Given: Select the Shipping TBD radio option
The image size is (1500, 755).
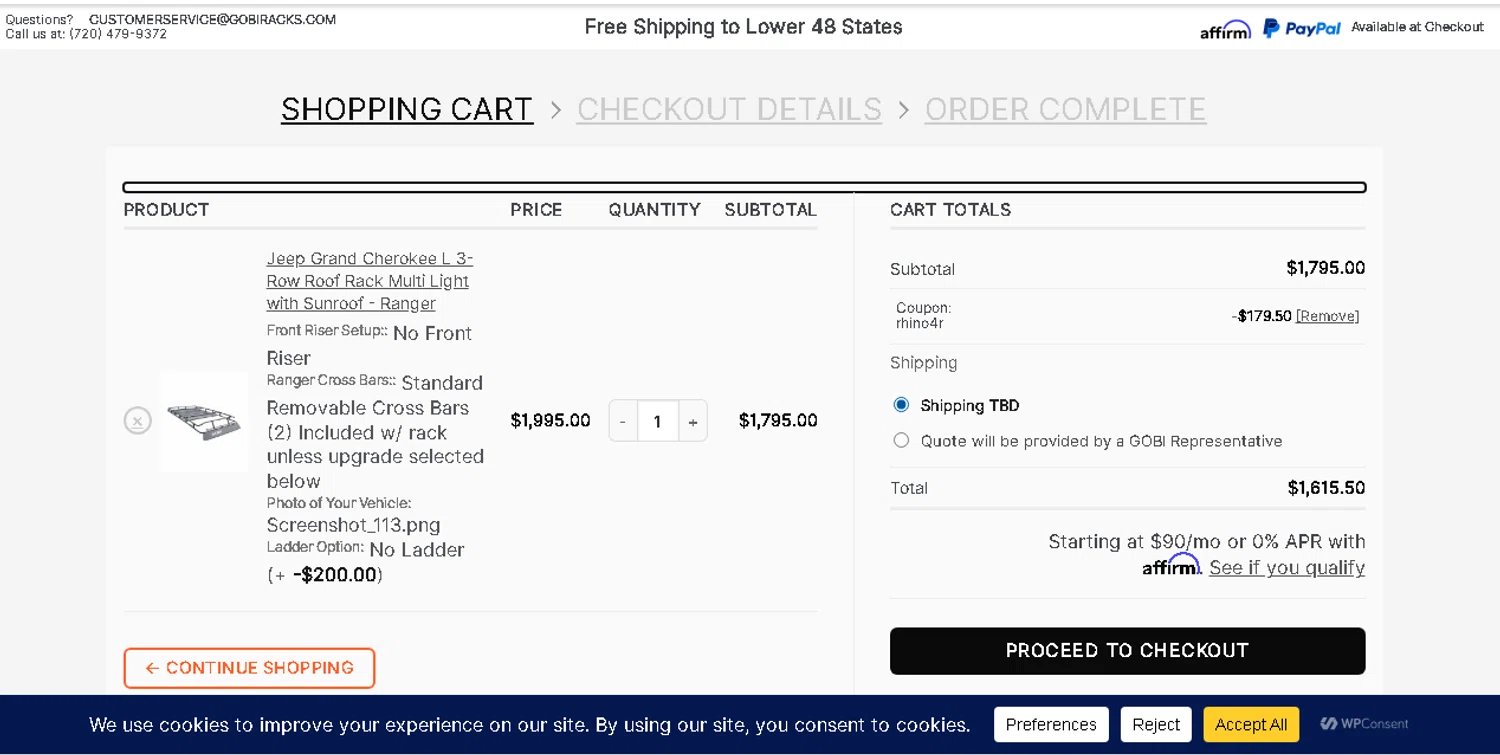Looking at the screenshot, I should [901, 405].
